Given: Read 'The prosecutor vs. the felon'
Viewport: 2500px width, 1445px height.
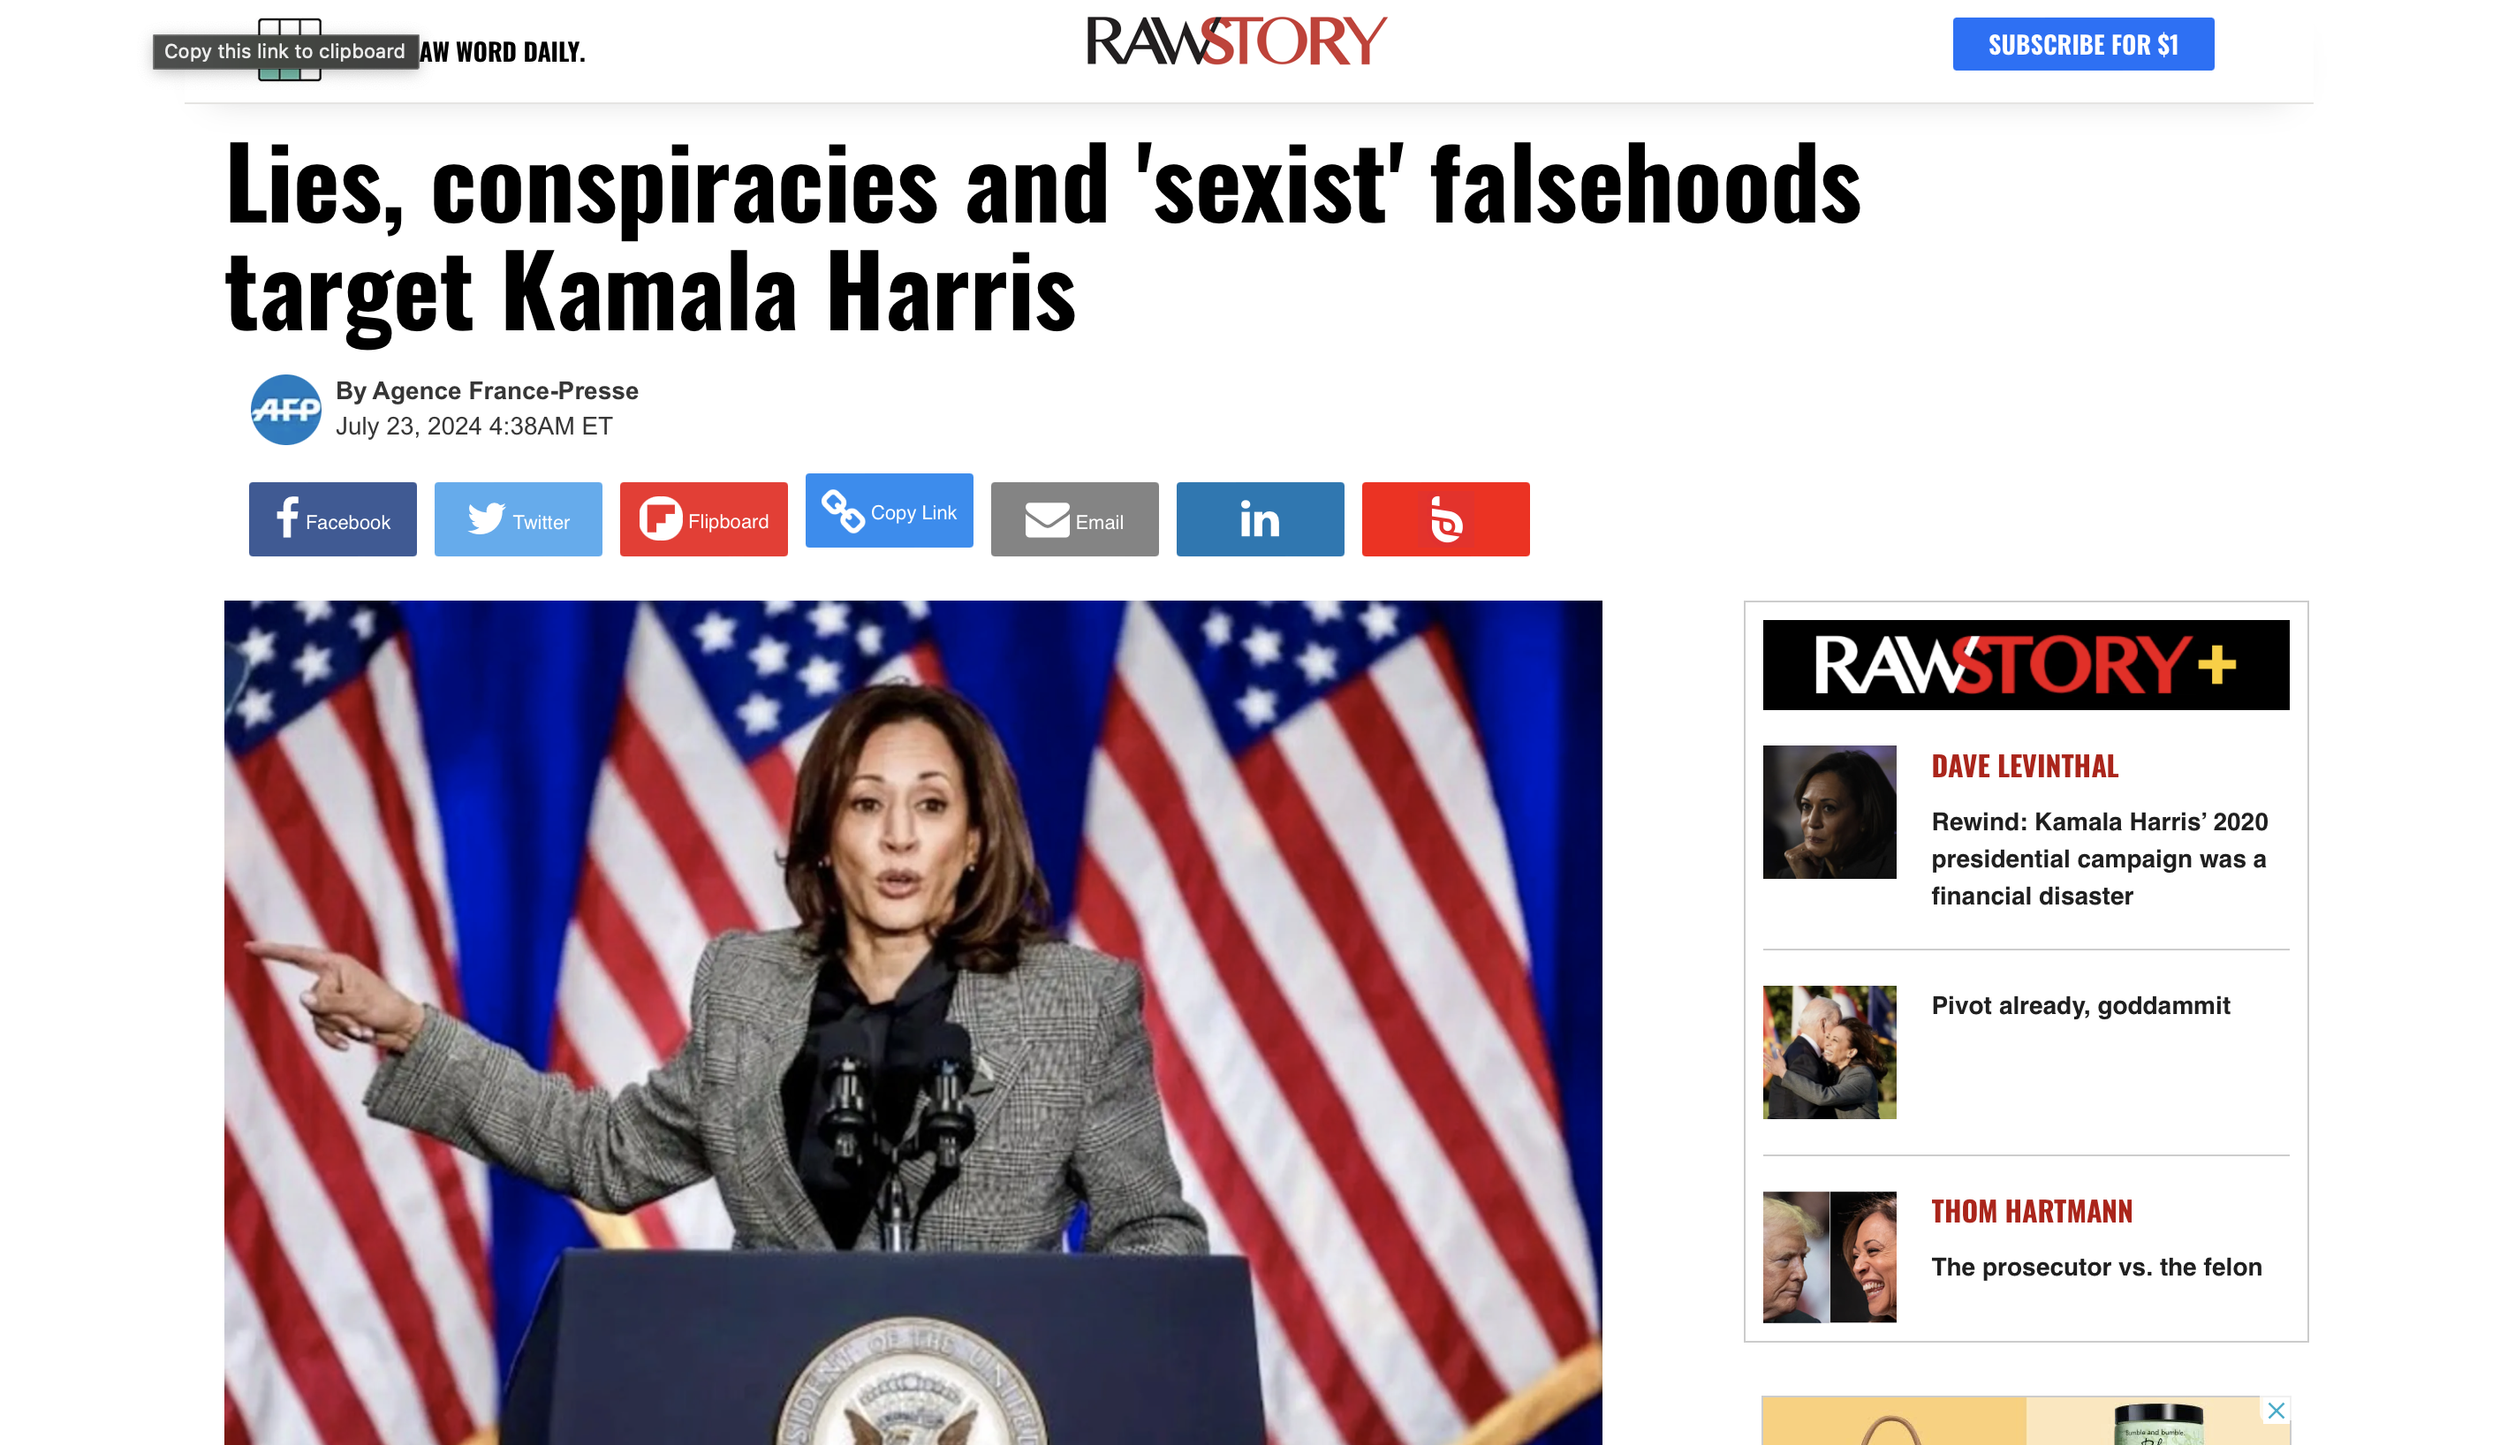Looking at the screenshot, I should tap(2096, 1267).
